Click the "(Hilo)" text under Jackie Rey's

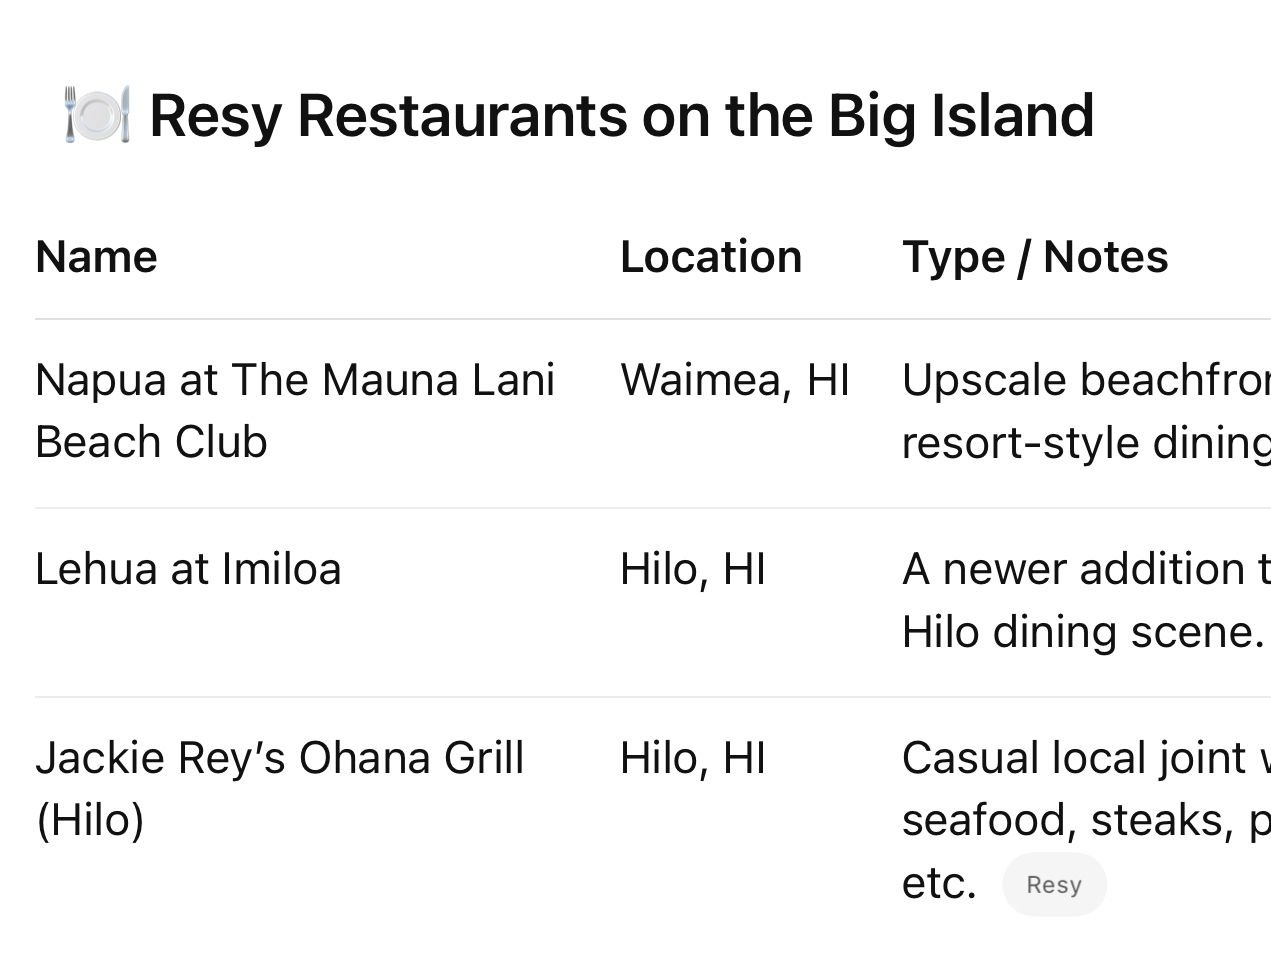pos(90,820)
